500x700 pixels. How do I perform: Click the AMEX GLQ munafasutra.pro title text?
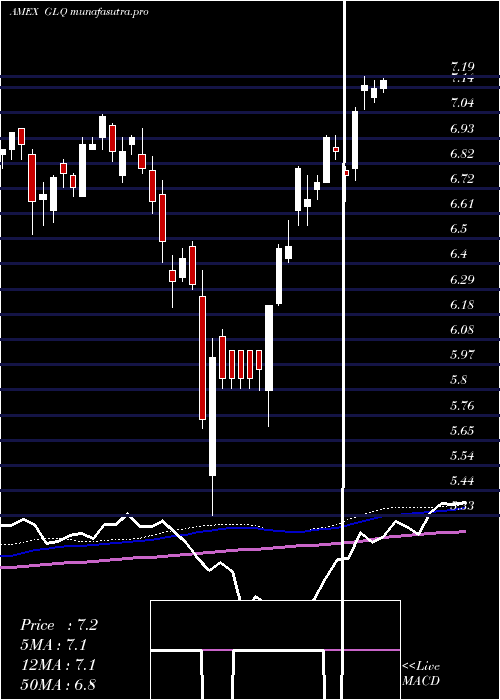coord(79,12)
